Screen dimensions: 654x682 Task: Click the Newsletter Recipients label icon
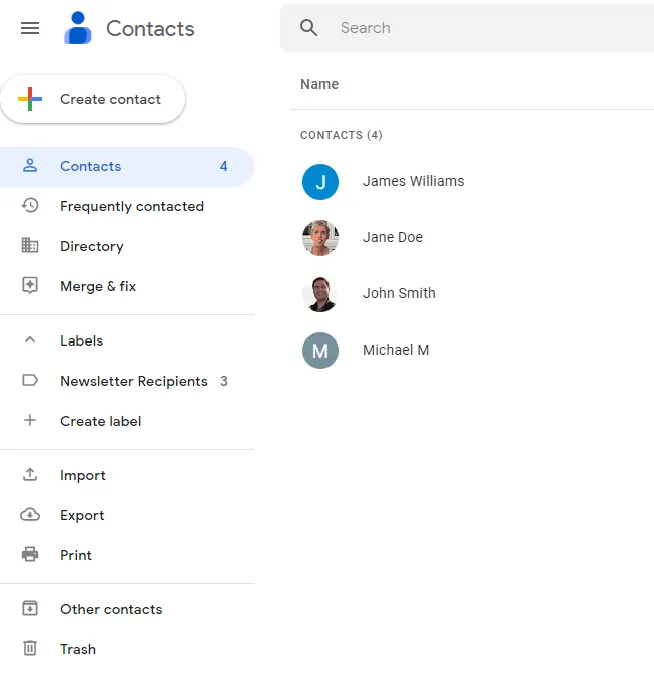coord(30,381)
